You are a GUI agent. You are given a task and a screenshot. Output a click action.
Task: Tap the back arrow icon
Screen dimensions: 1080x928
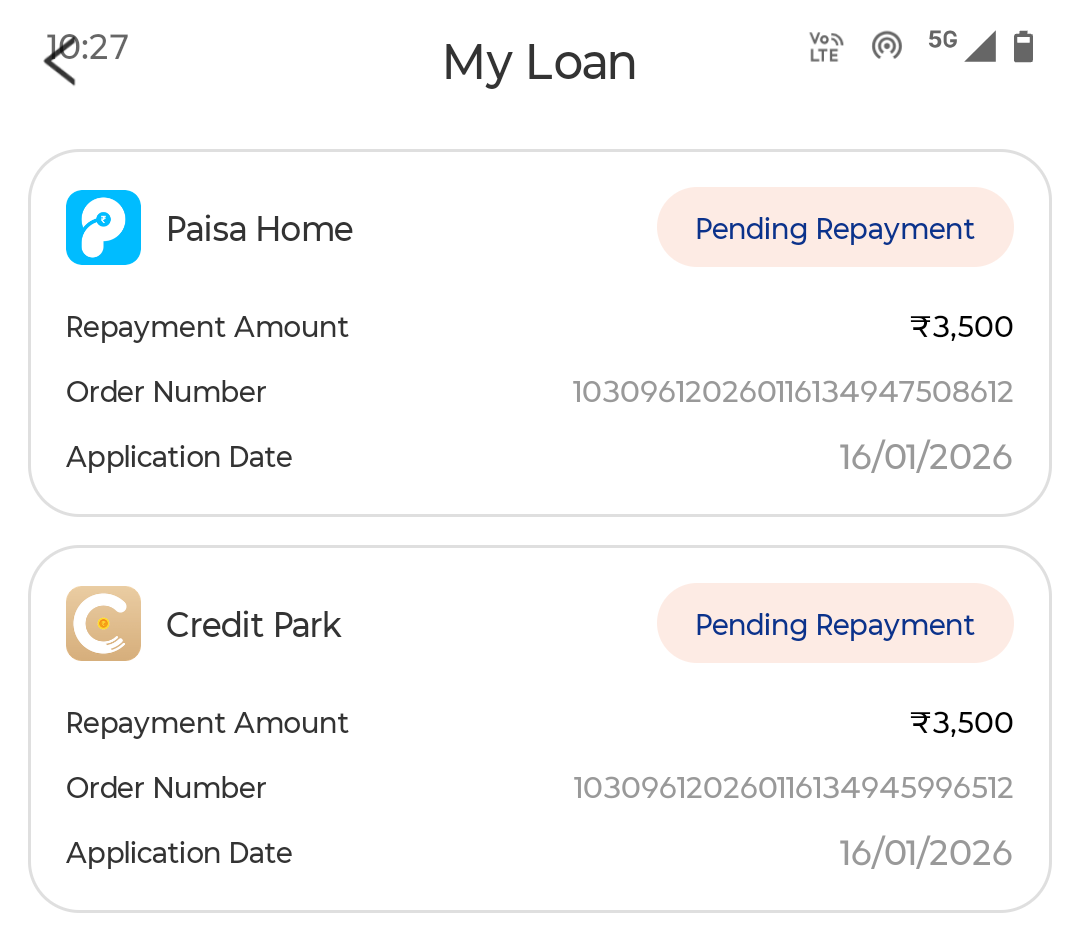(x=60, y=61)
